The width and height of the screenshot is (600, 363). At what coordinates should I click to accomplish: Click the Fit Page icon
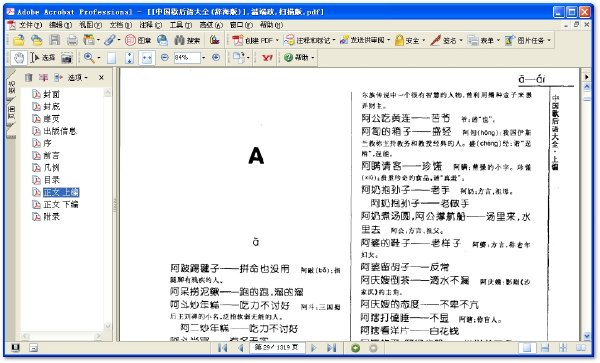[x=129, y=58]
